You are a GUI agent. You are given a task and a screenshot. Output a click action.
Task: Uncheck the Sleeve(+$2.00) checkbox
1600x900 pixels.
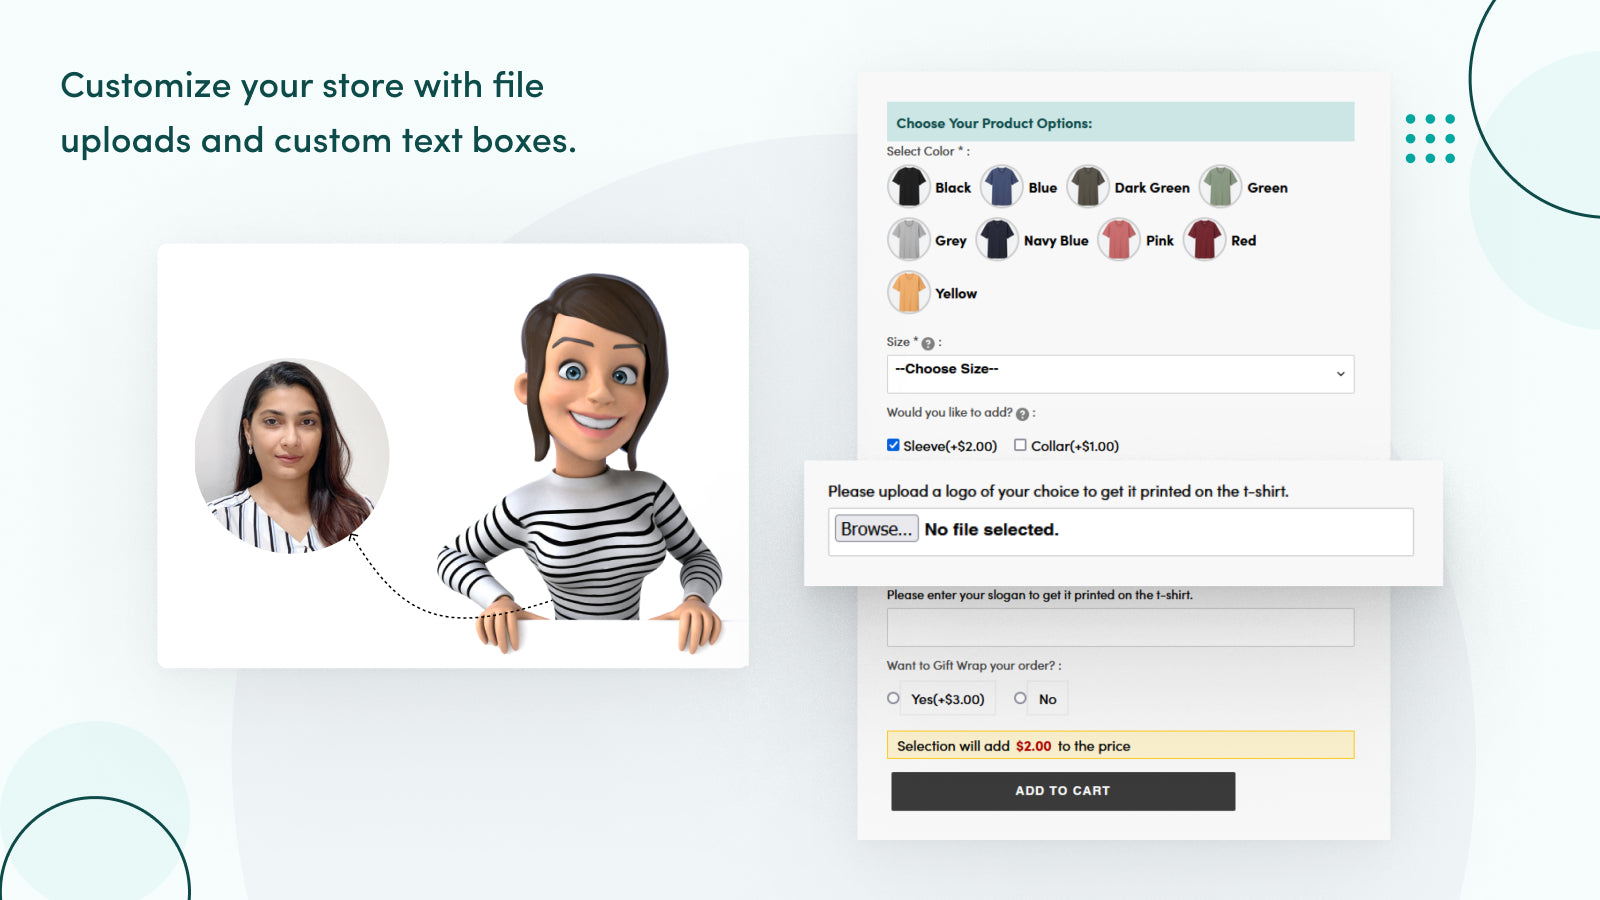pyautogui.click(x=893, y=445)
